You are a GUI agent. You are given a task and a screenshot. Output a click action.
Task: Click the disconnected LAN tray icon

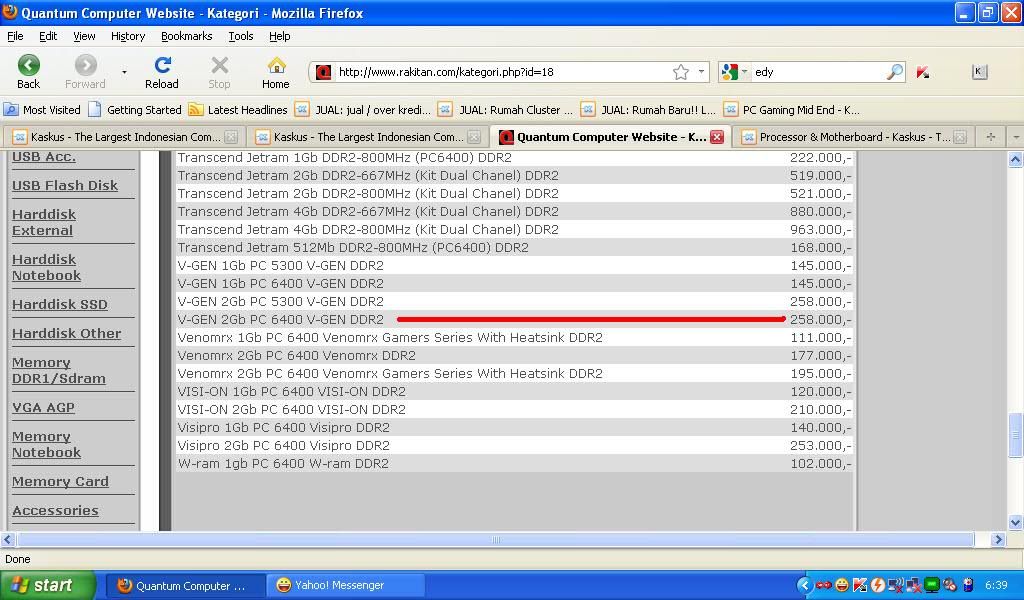tap(914, 585)
